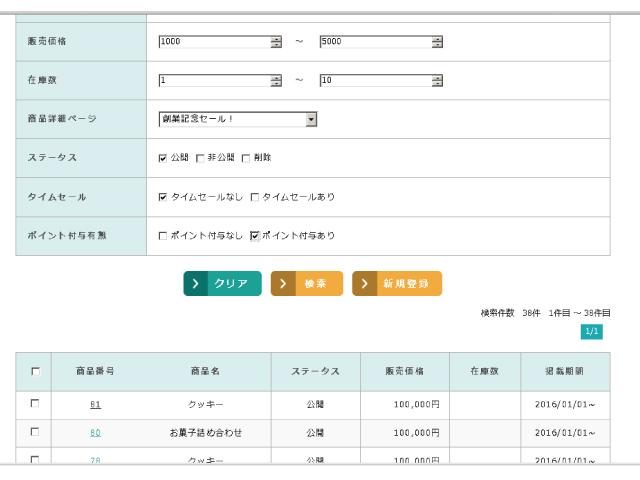Open the 商品詳細ページ dropdown
Screen dimensions: 640x480
point(238,119)
